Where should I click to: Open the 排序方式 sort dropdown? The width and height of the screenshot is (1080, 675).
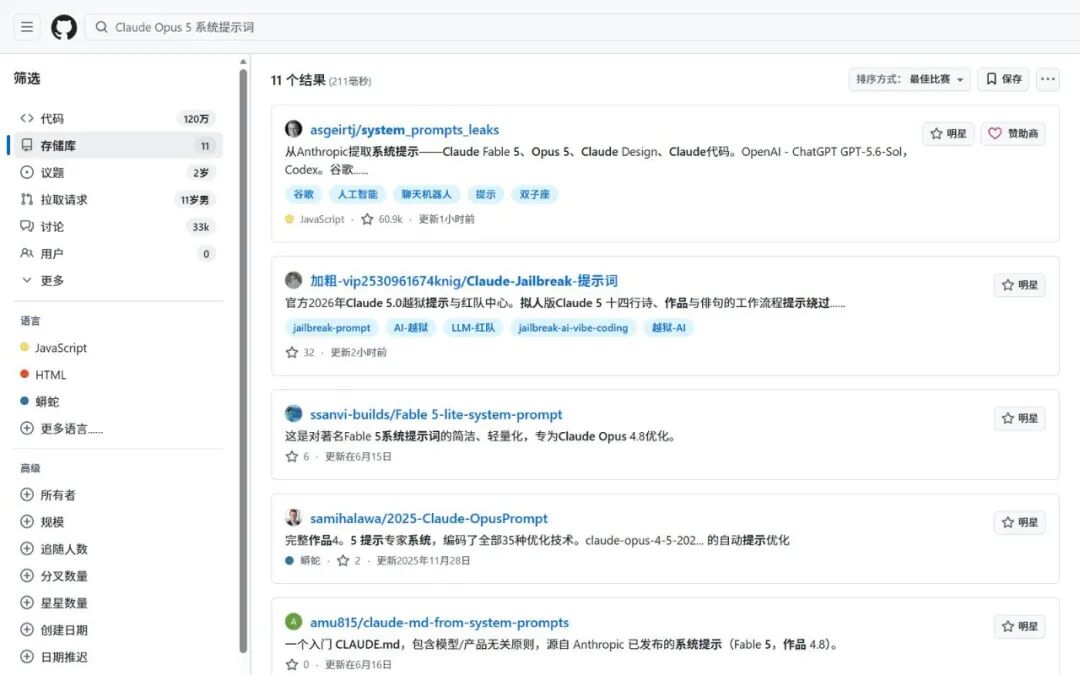tap(909, 79)
